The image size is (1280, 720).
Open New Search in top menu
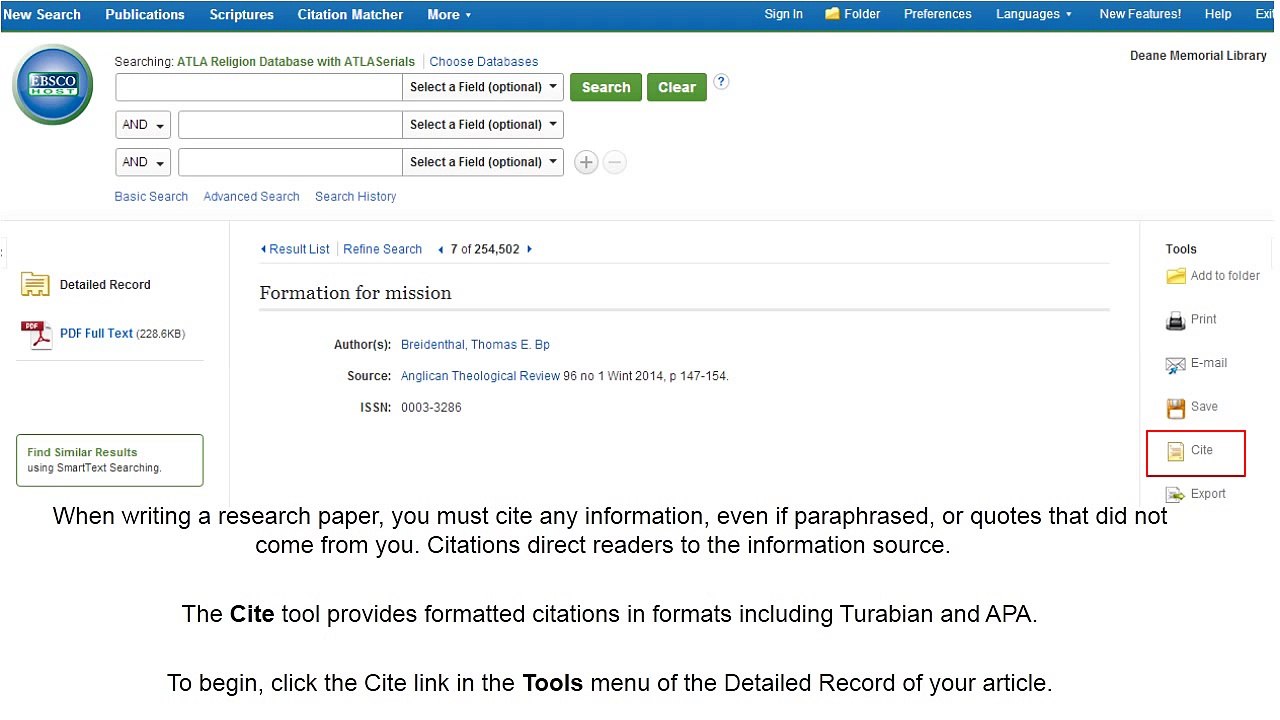(42, 14)
